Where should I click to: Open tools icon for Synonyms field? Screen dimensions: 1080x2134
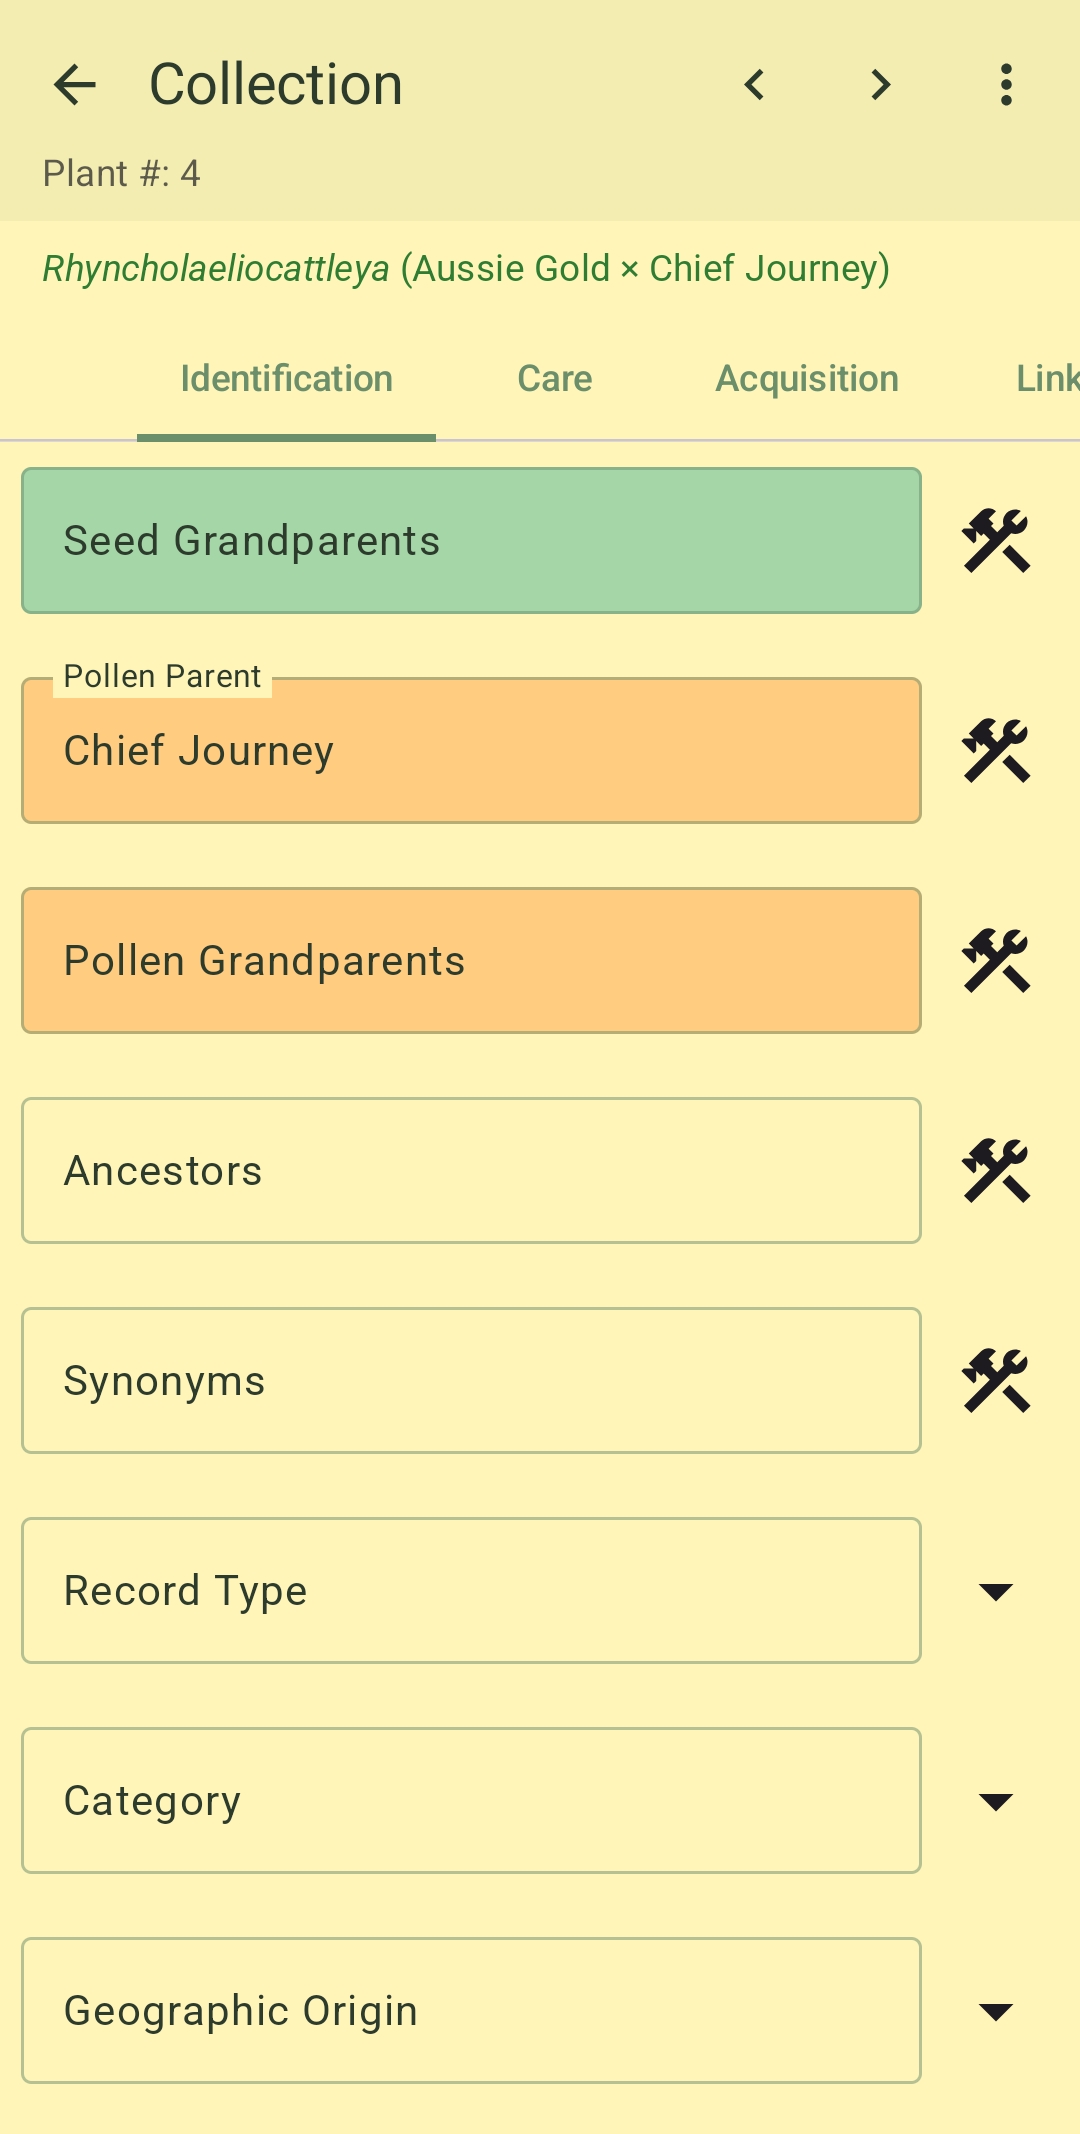point(996,1381)
